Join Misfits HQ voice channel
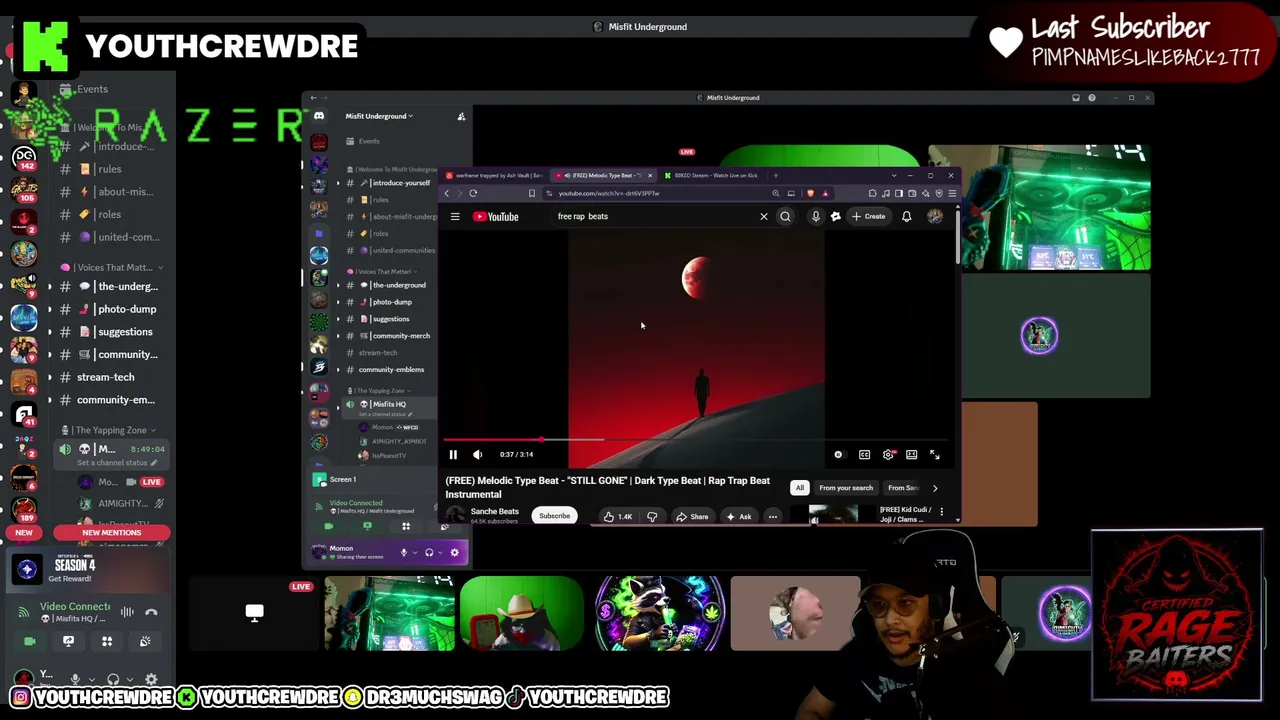 coord(389,404)
